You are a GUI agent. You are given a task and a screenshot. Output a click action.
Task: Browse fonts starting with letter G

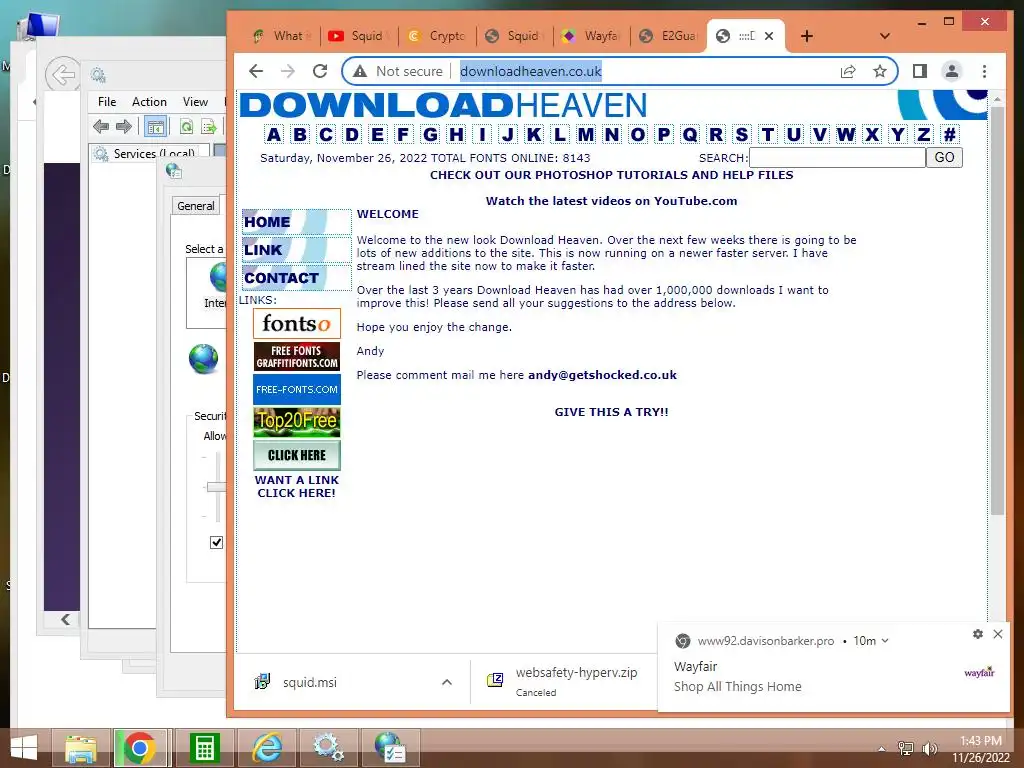[430, 135]
